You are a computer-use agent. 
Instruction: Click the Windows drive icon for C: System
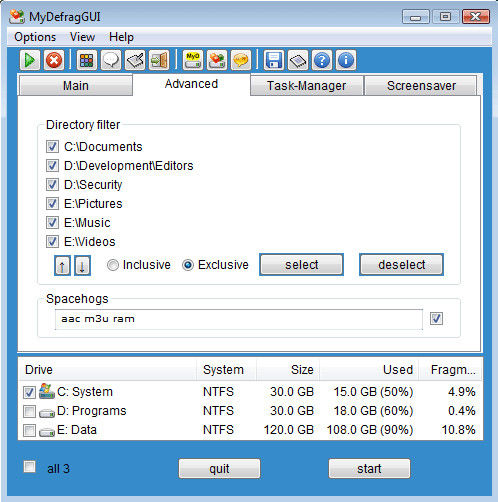(47, 391)
